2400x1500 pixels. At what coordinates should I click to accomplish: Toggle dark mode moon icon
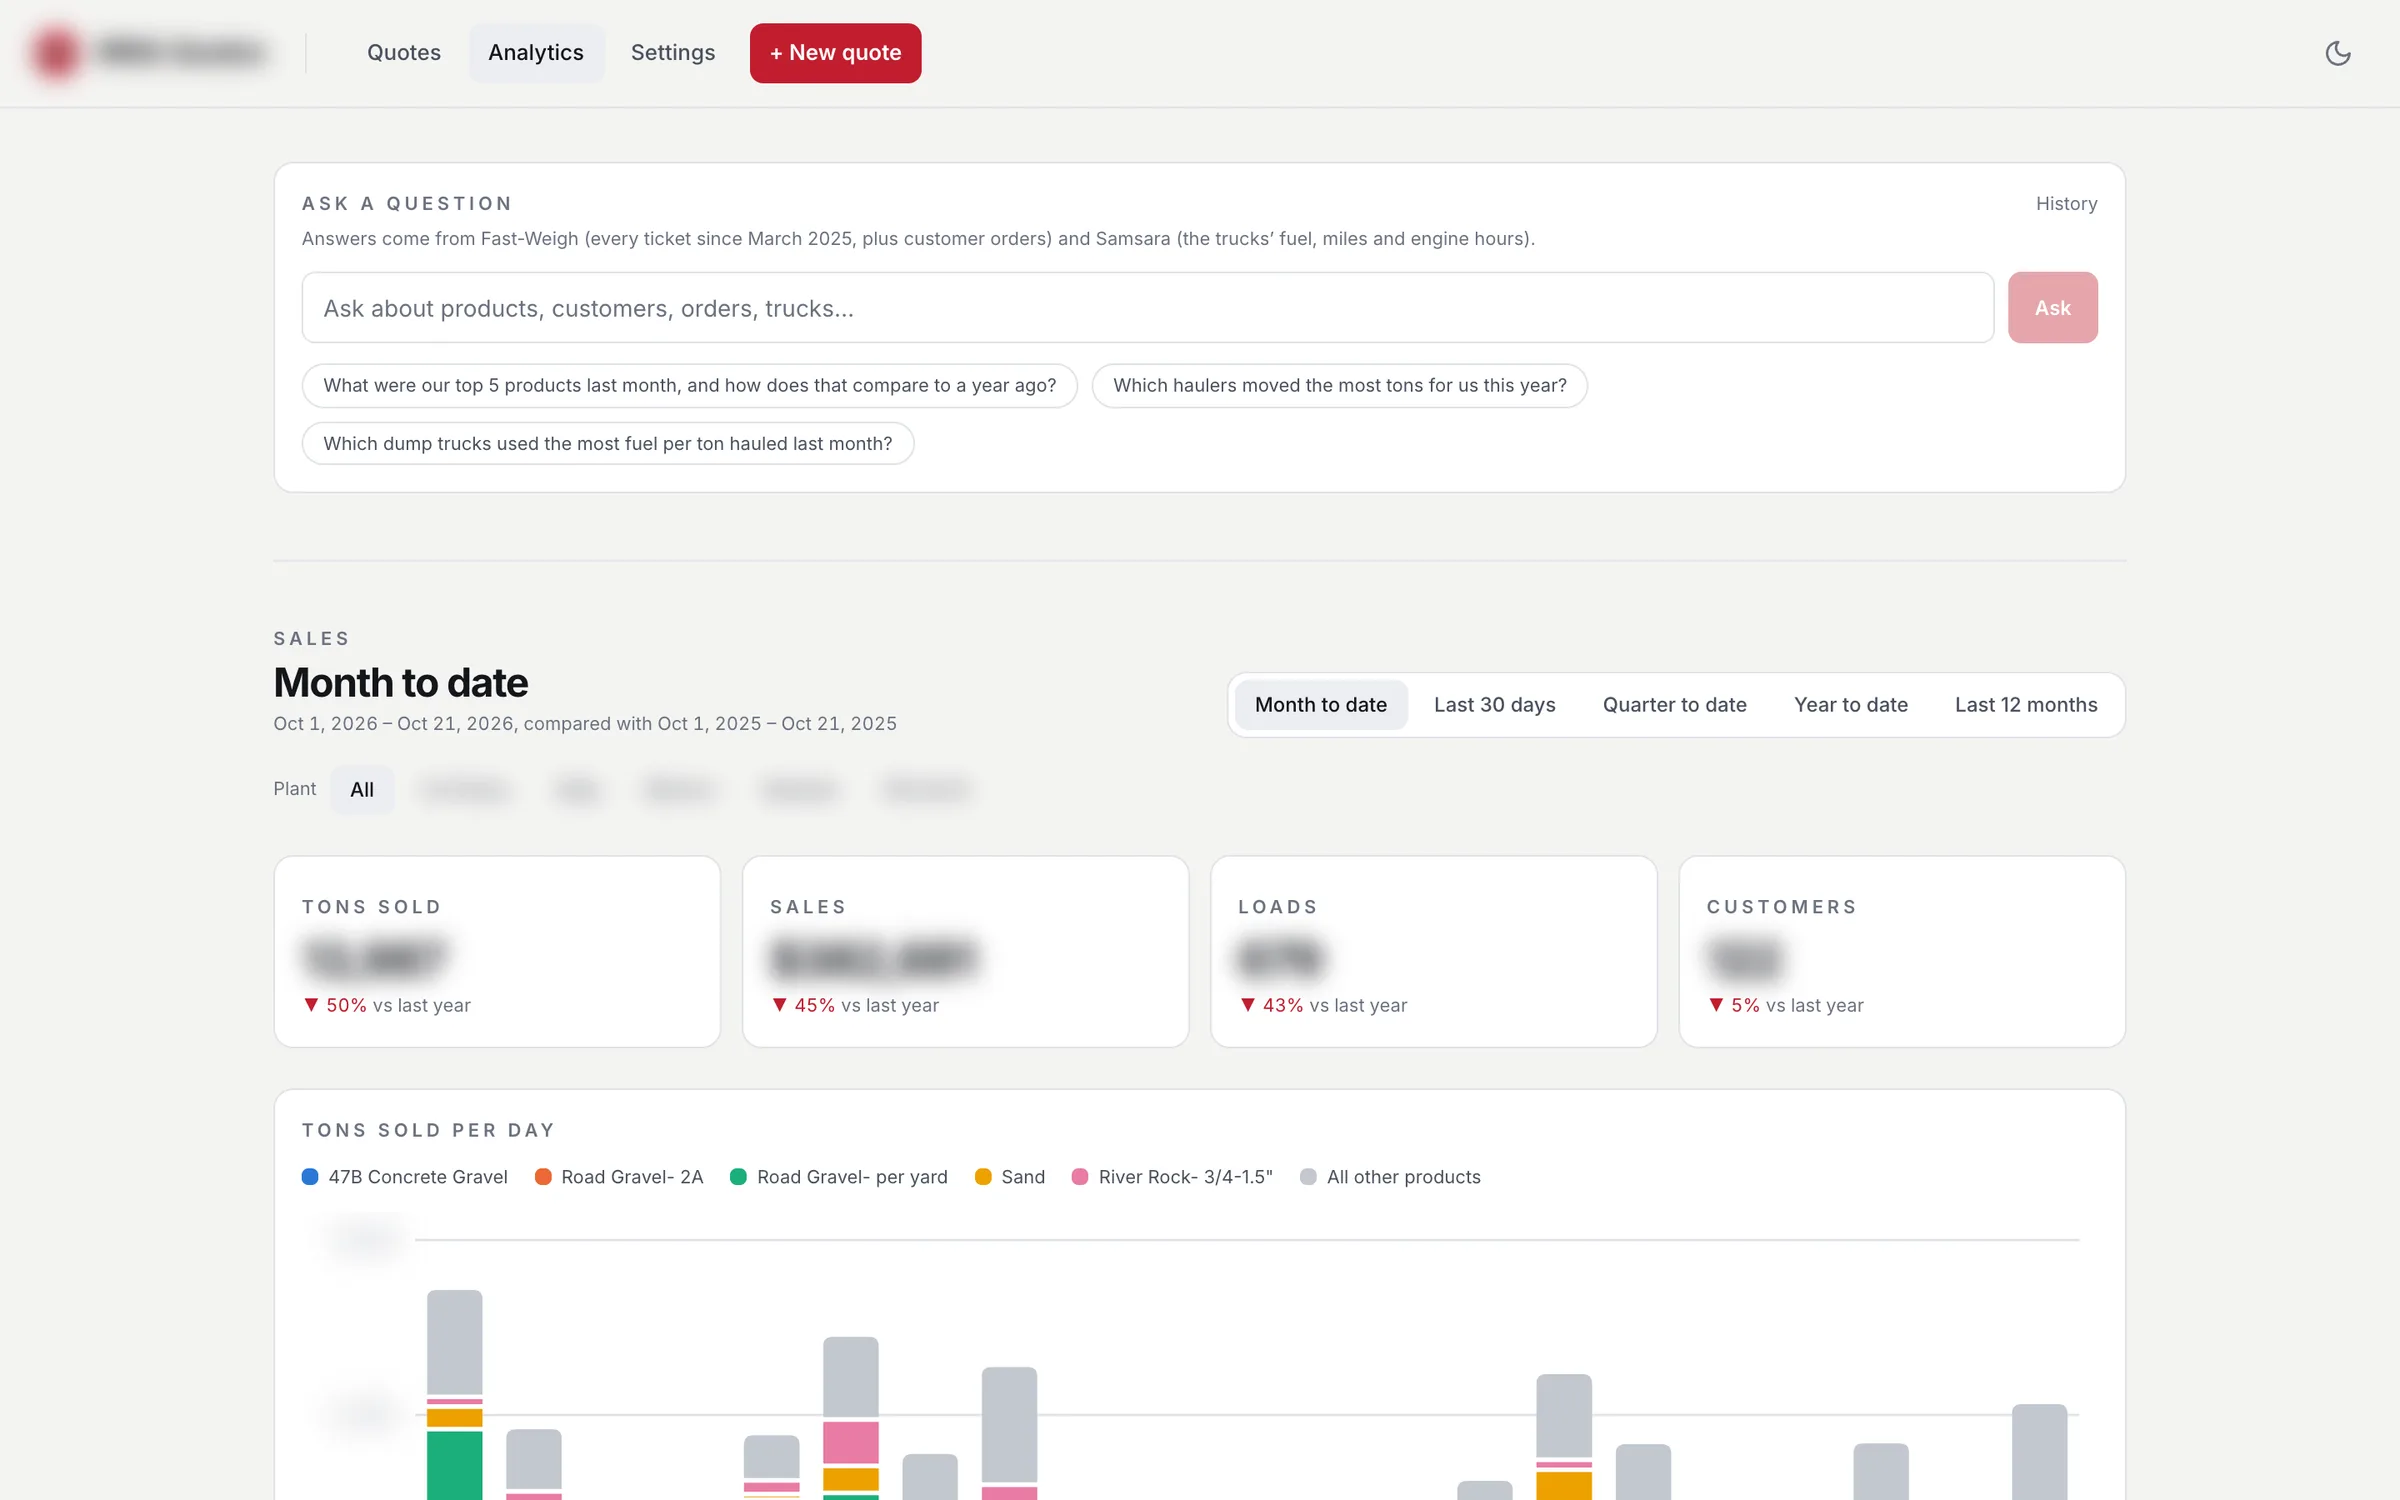[x=2337, y=53]
